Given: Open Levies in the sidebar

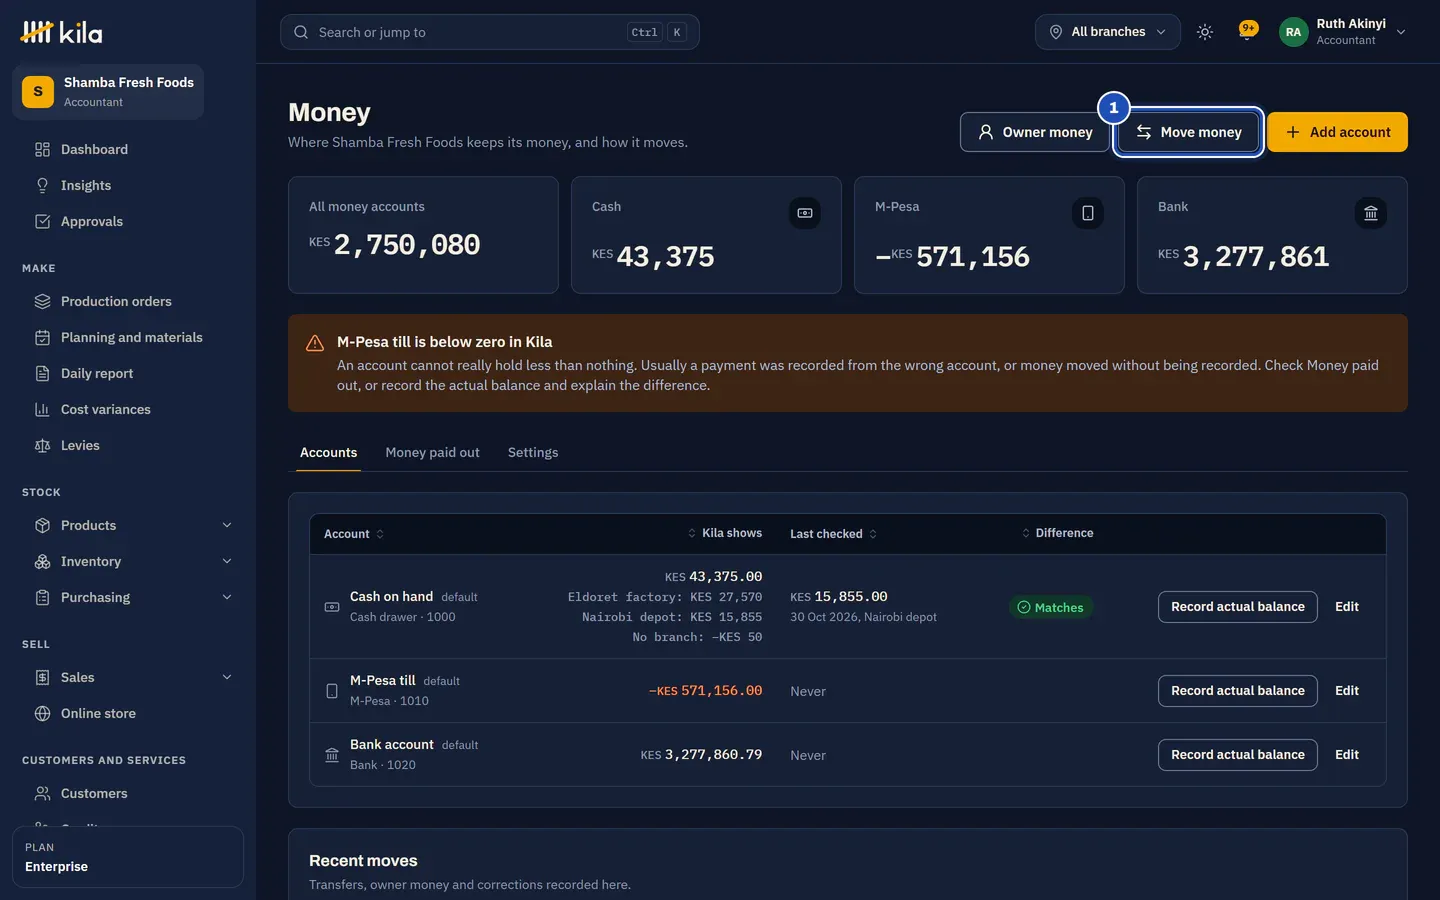Looking at the screenshot, I should click(x=128, y=445).
